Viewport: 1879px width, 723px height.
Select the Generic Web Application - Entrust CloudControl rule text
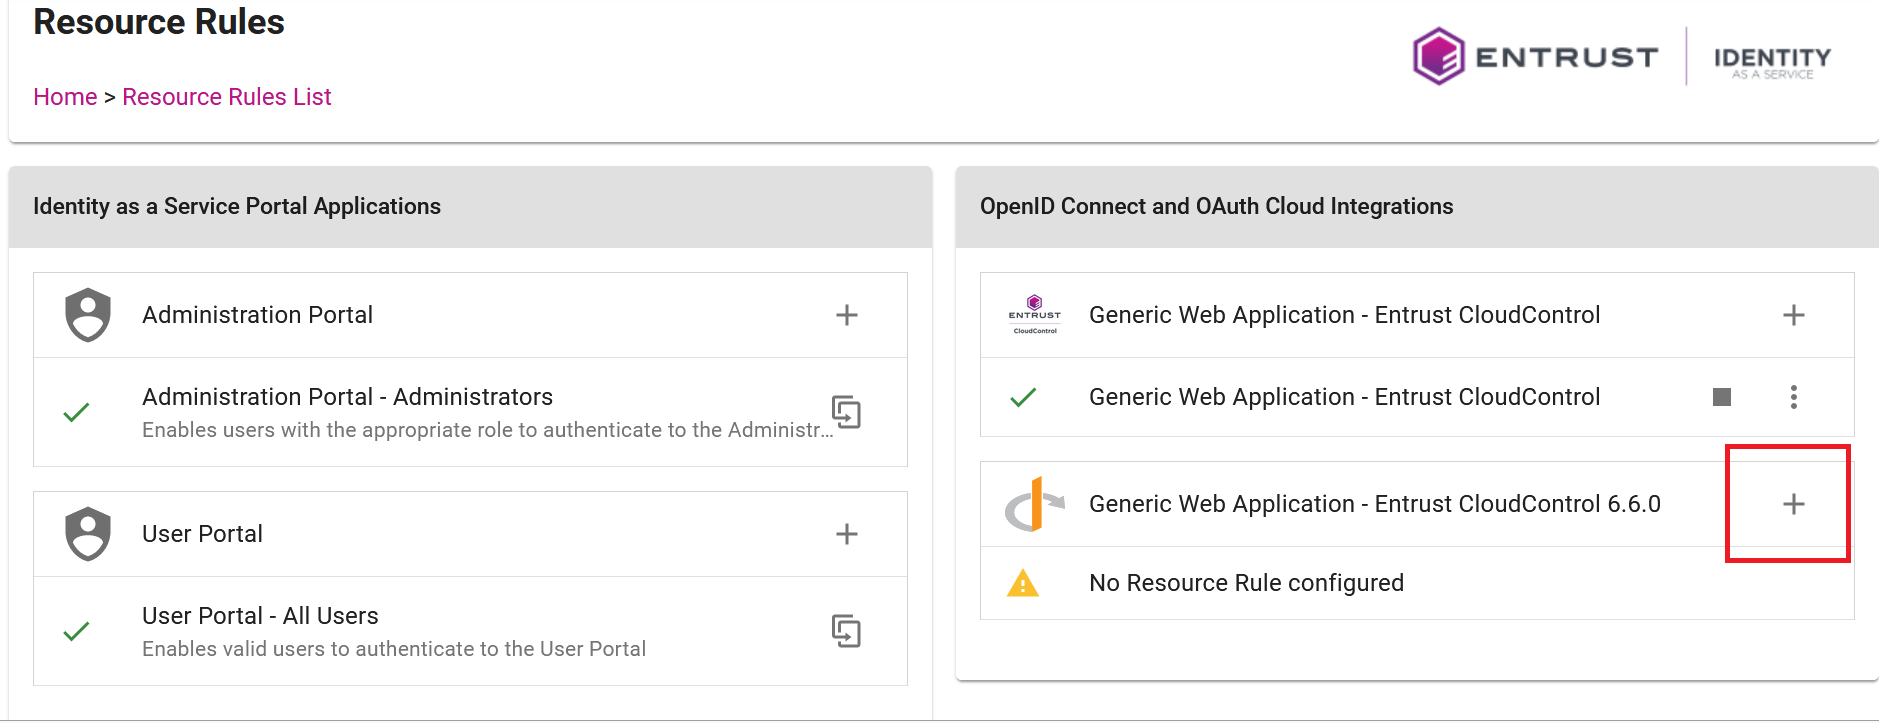1344,397
